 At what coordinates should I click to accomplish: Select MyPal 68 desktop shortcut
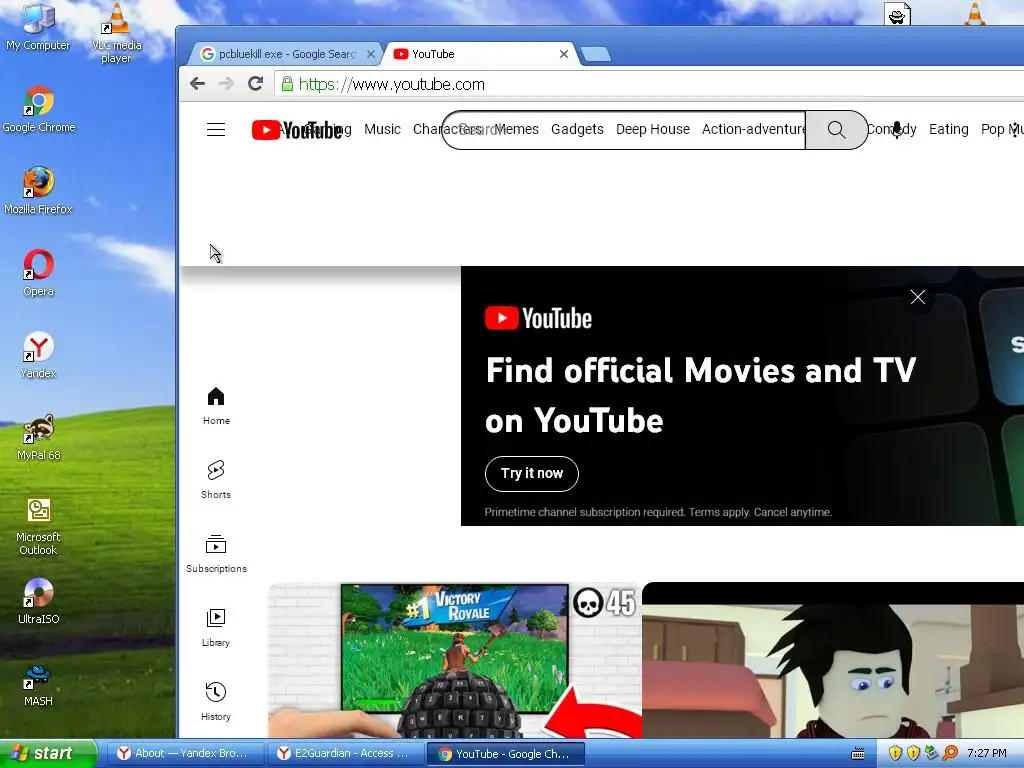click(39, 438)
